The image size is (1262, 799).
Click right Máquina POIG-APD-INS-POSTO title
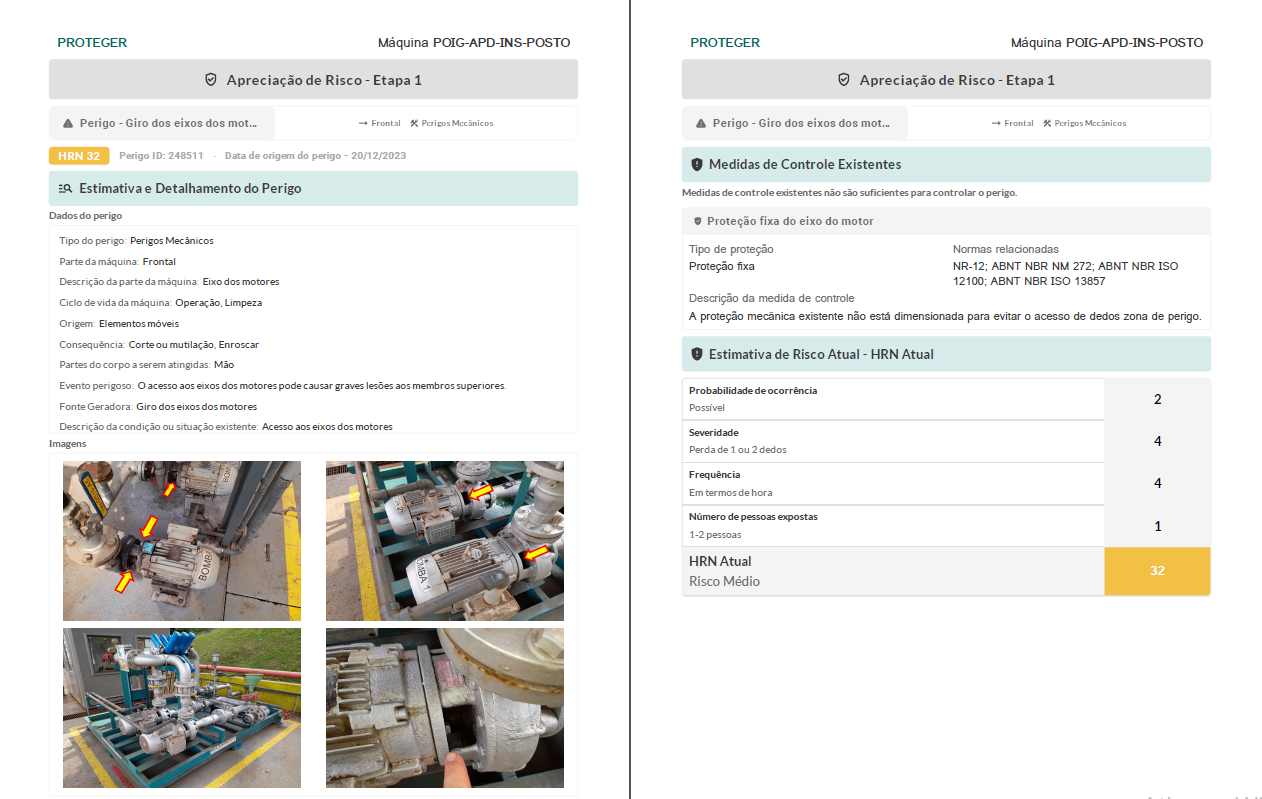pyautogui.click(x=1107, y=43)
